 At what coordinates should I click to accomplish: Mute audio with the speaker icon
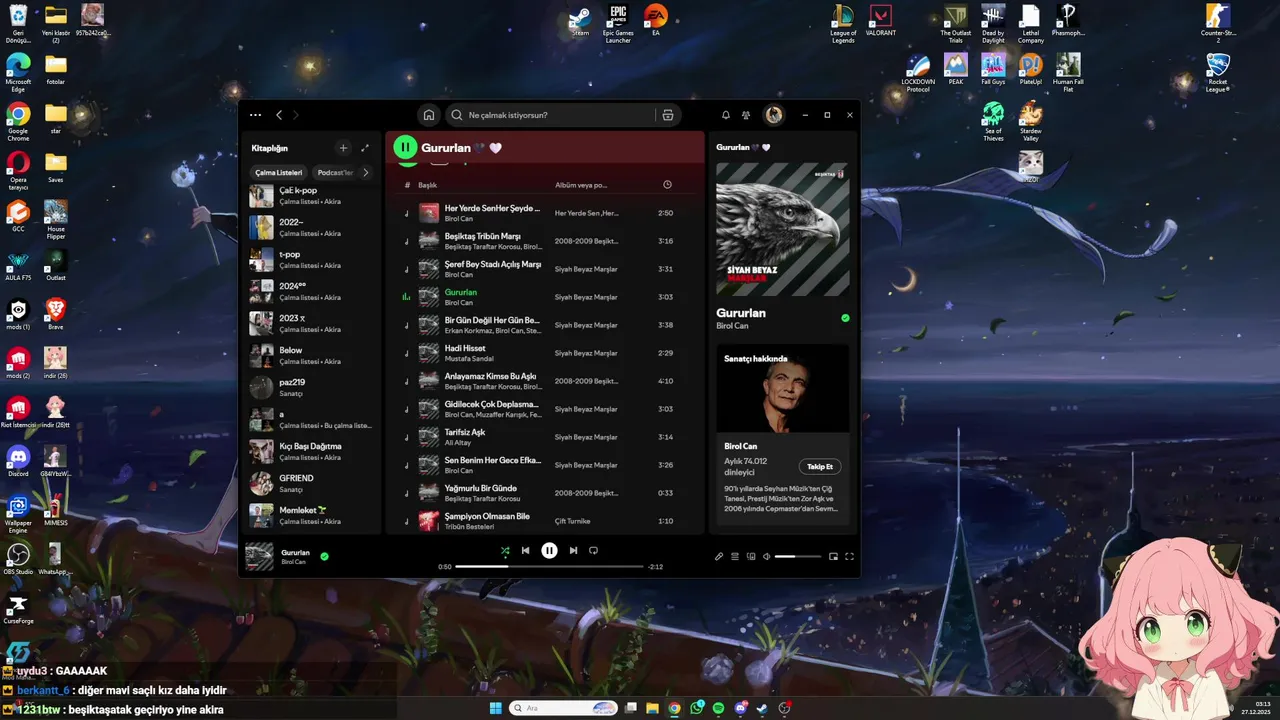[766, 556]
